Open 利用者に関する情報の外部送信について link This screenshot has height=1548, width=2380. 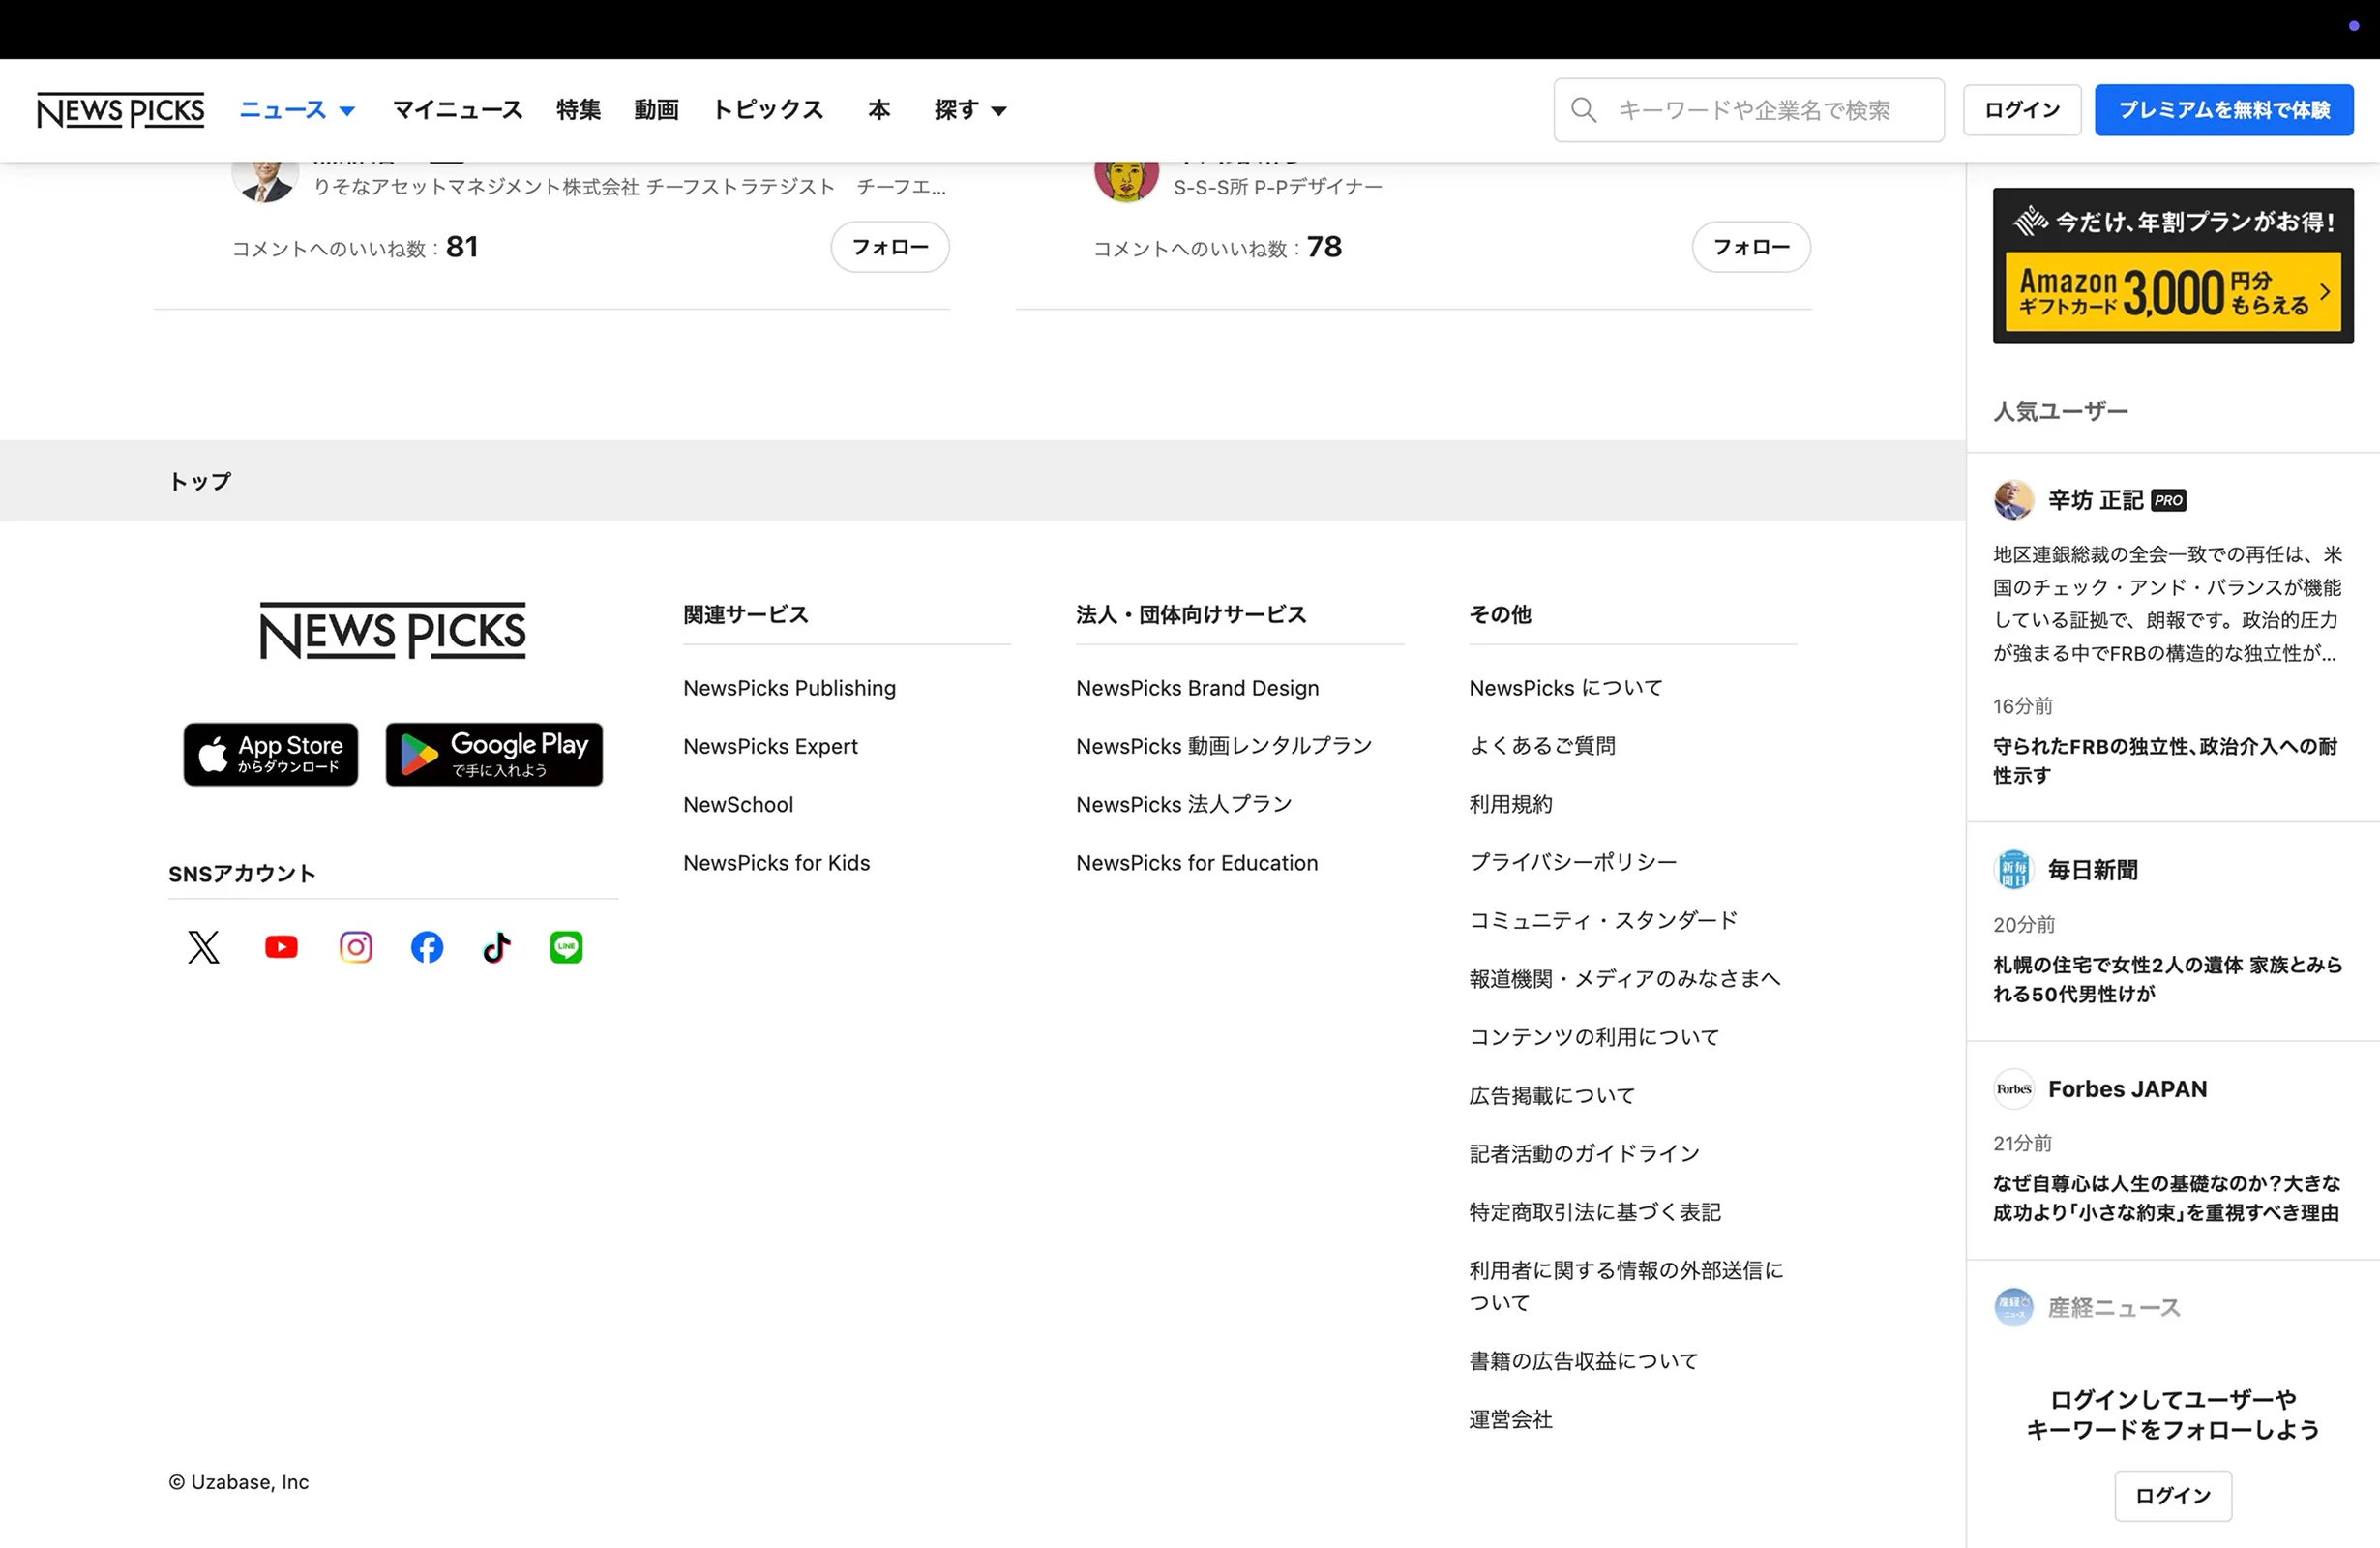coord(1626,1286)
